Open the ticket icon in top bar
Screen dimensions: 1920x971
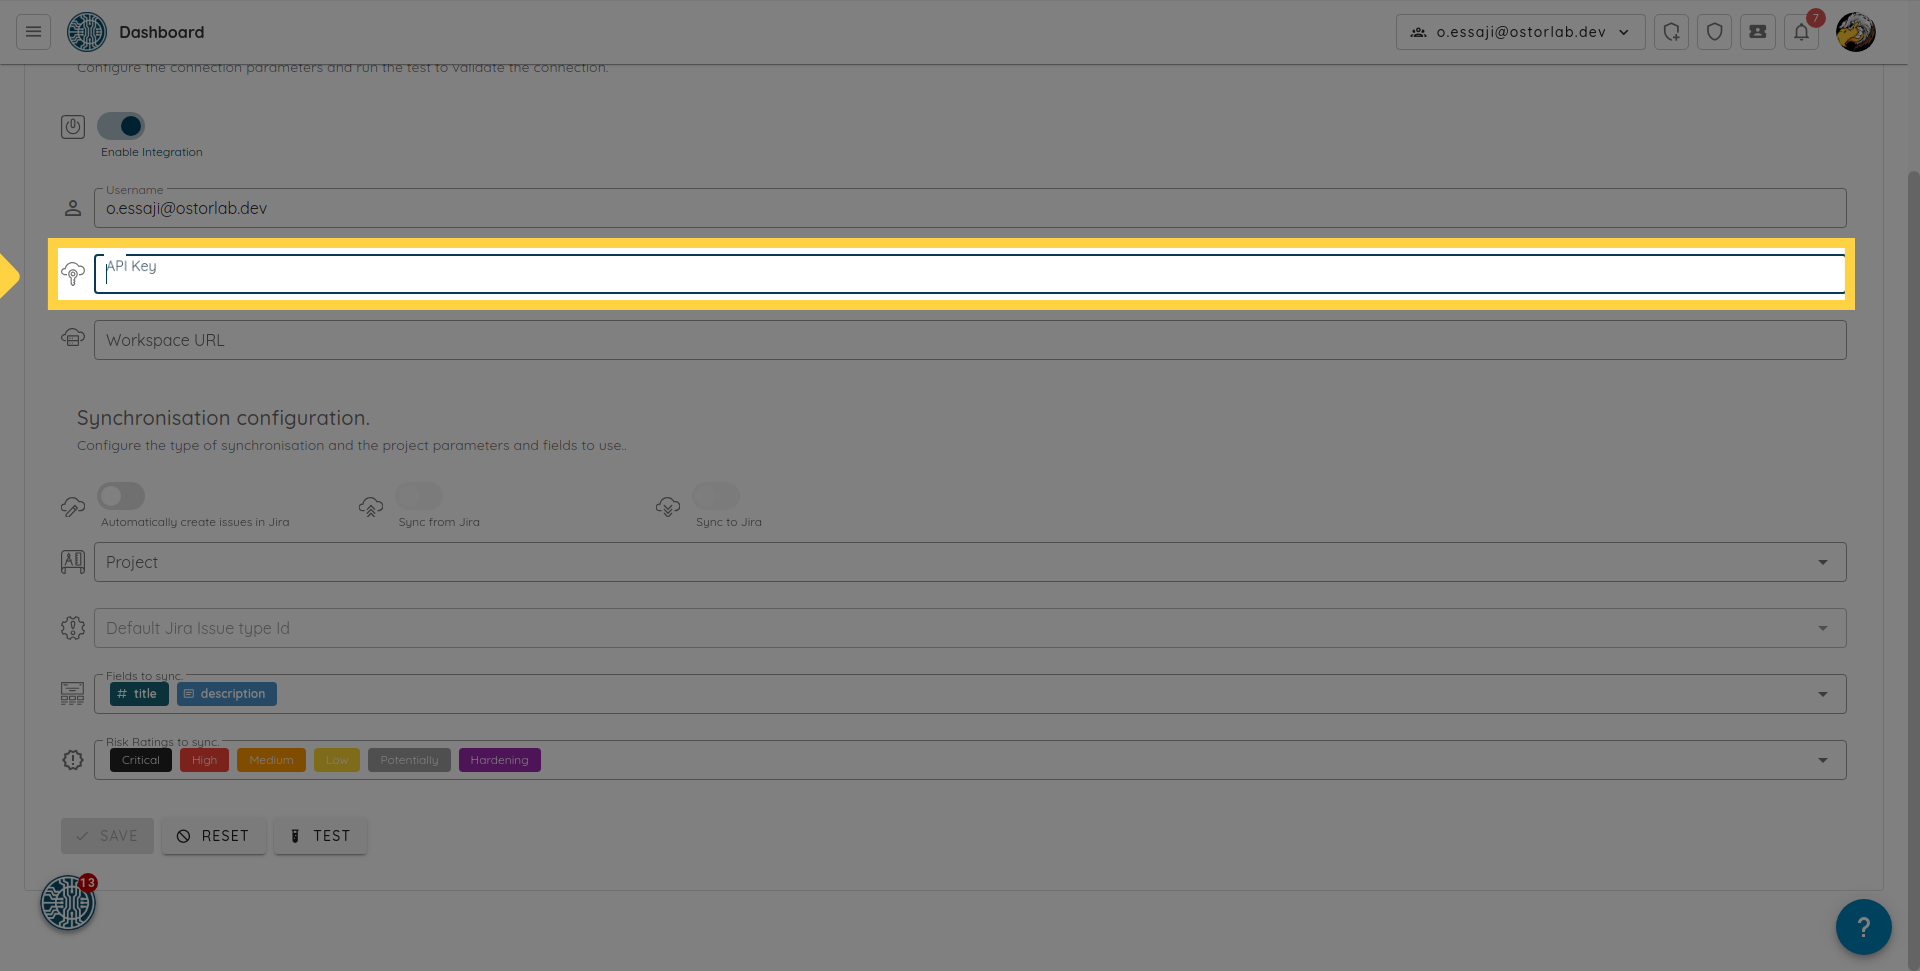pos(1757,32)
